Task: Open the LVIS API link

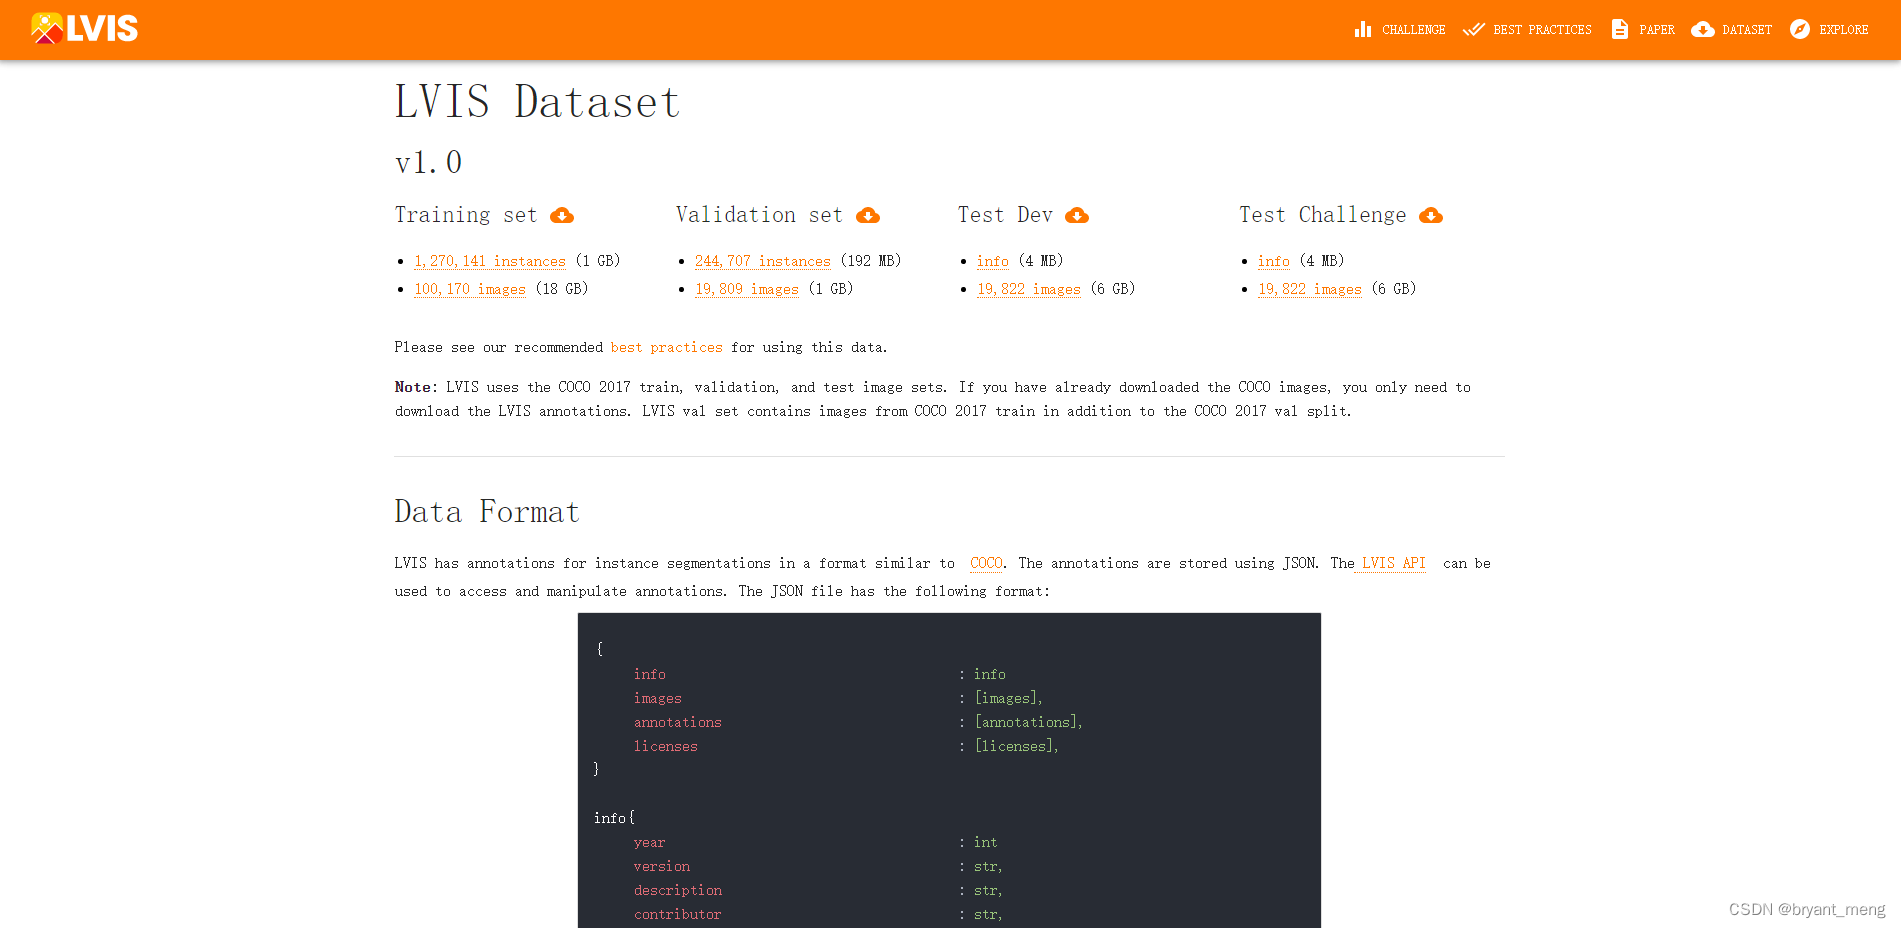Action: coord(1391,563)
